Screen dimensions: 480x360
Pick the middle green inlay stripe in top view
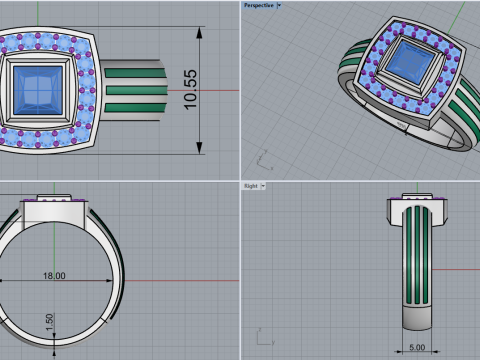point(136,90)
